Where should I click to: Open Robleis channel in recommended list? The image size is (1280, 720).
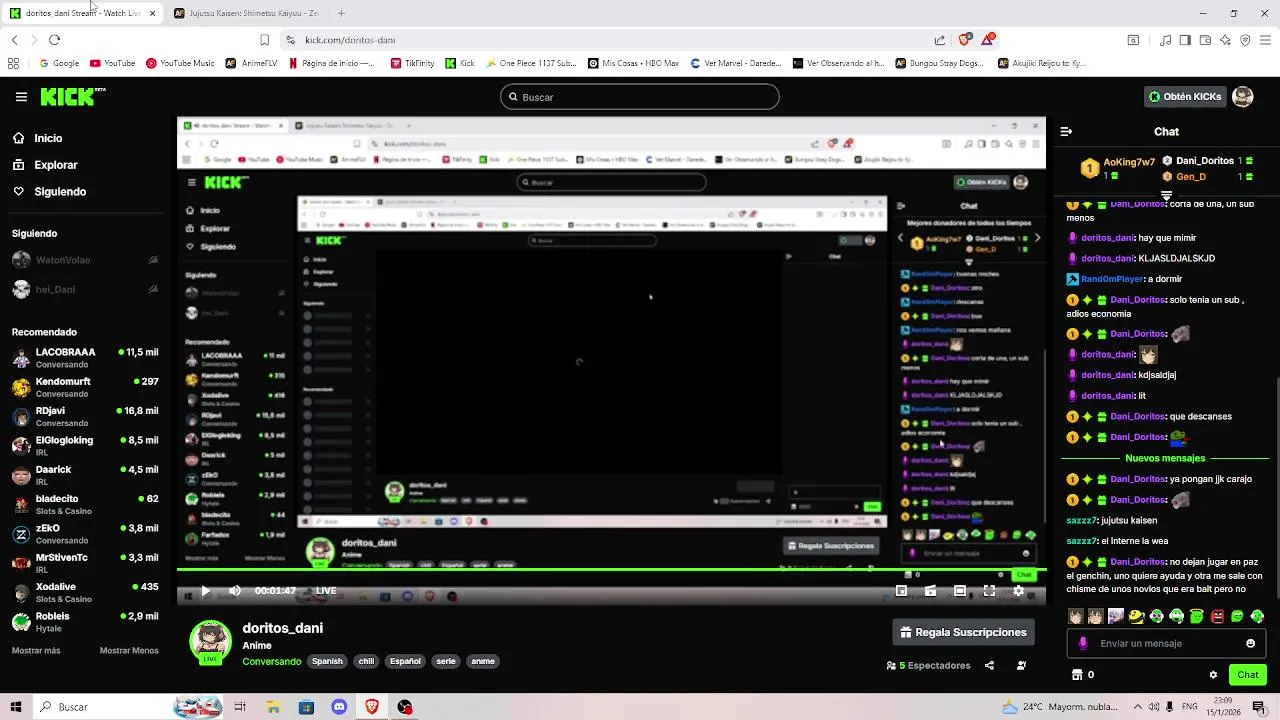[x=85, y=621]
